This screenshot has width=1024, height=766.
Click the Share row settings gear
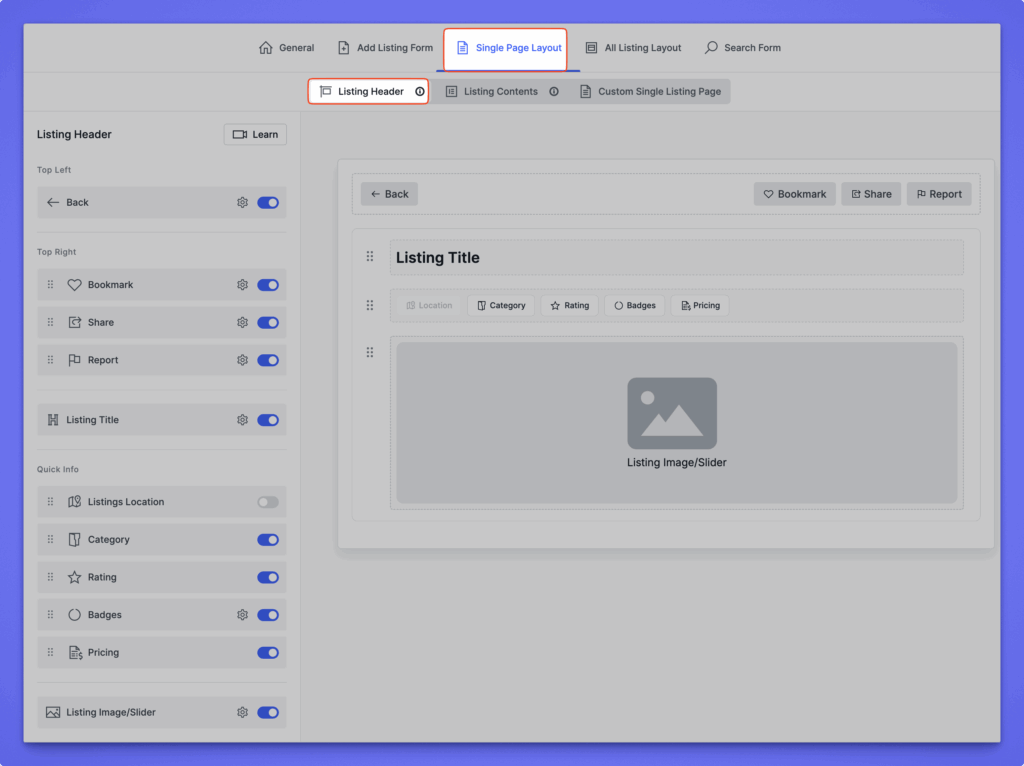(x=242, y=323)
